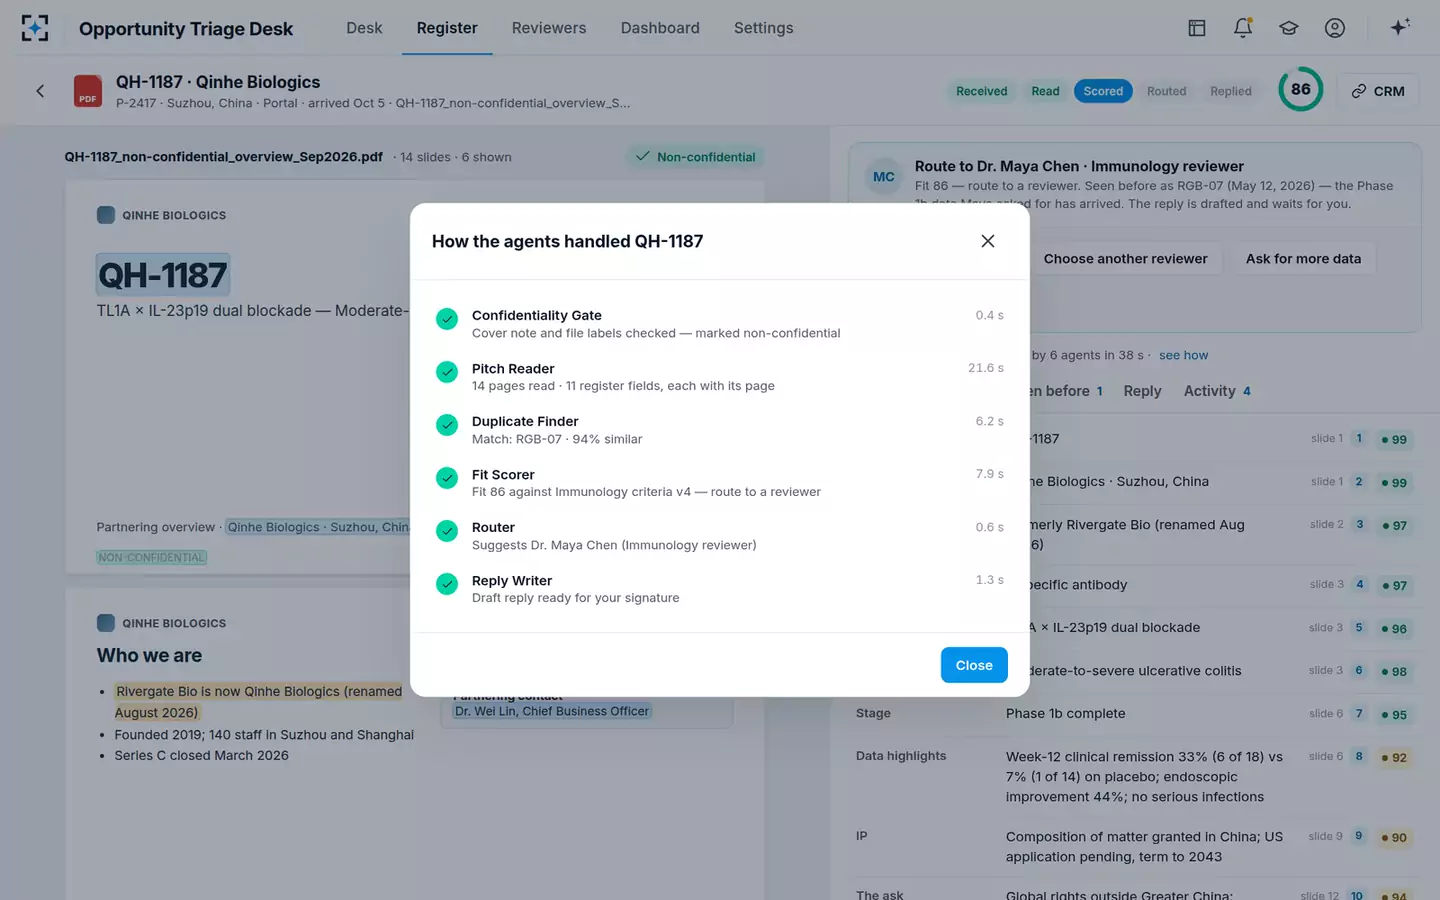
Task: Click the NON-CONFIDENTIAL slide label
Action: (x=152, y=557)
